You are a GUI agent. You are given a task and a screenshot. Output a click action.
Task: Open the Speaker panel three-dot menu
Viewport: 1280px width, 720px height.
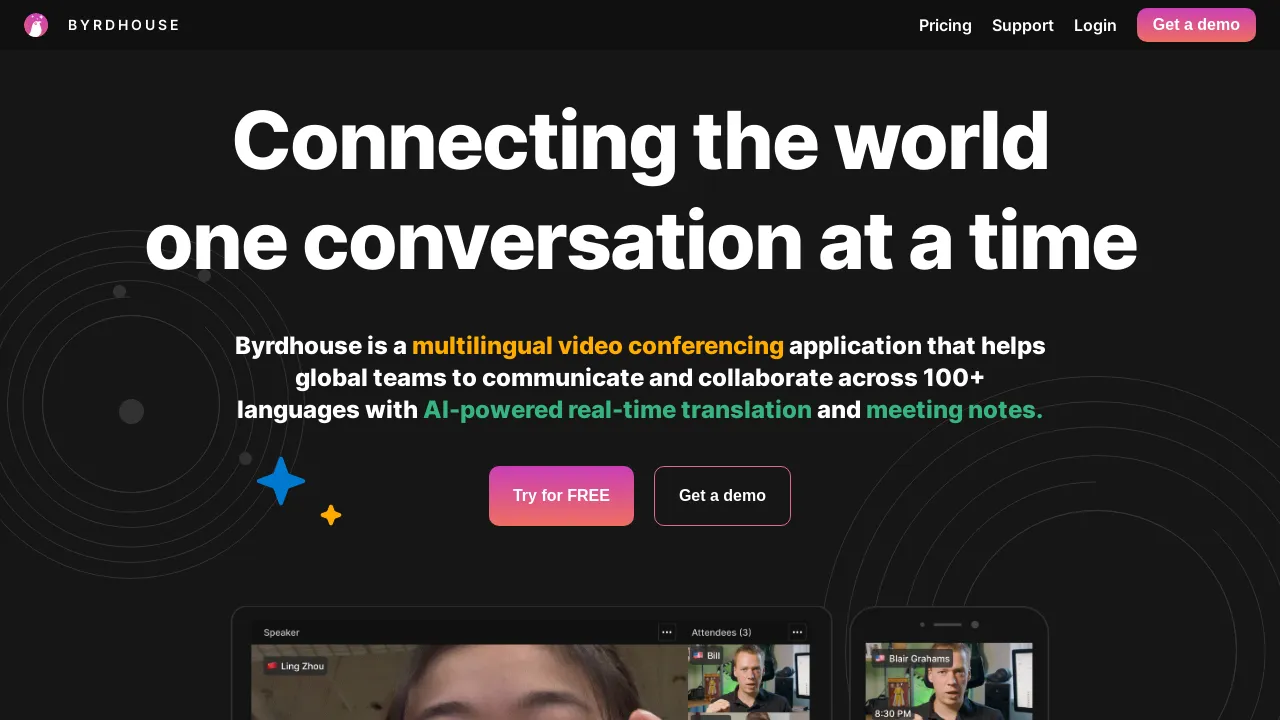coord(667,632)
